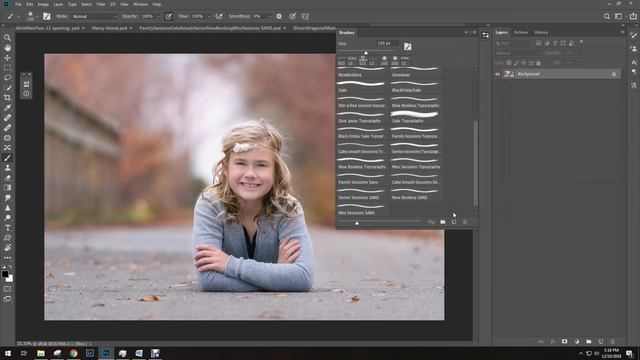Image resolution: width=640 pixels, height=360 pixels.
Task: Click the brush Size slider handle
Action: (366, 53)
